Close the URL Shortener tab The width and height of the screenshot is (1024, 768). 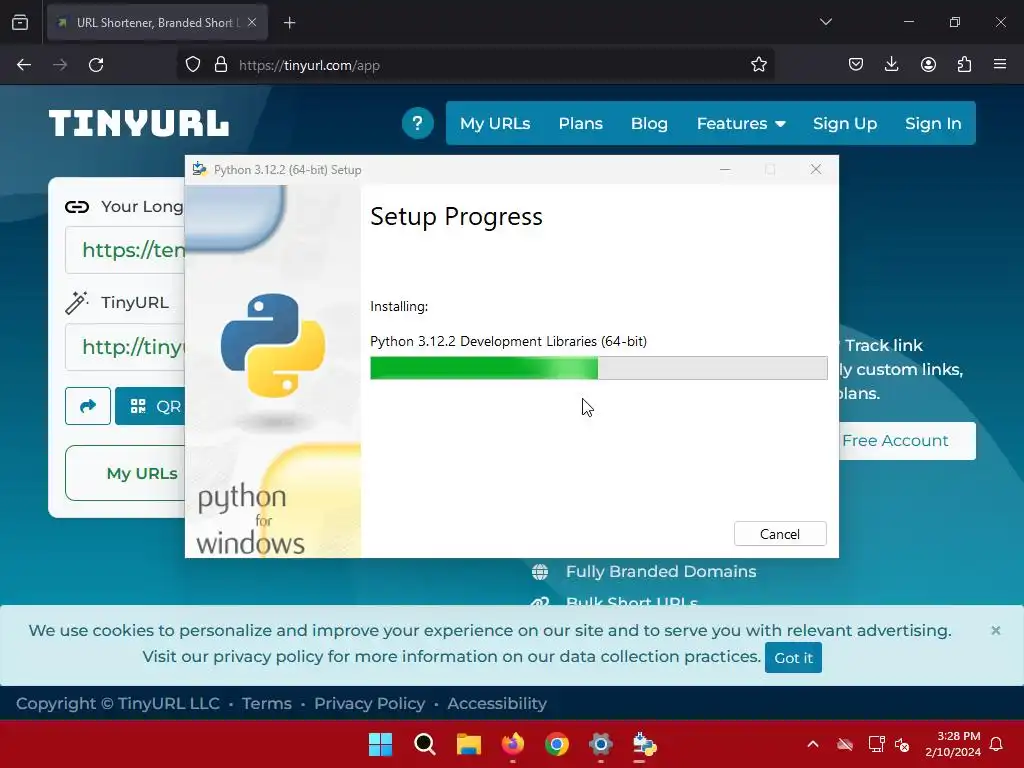click(252, 22)
